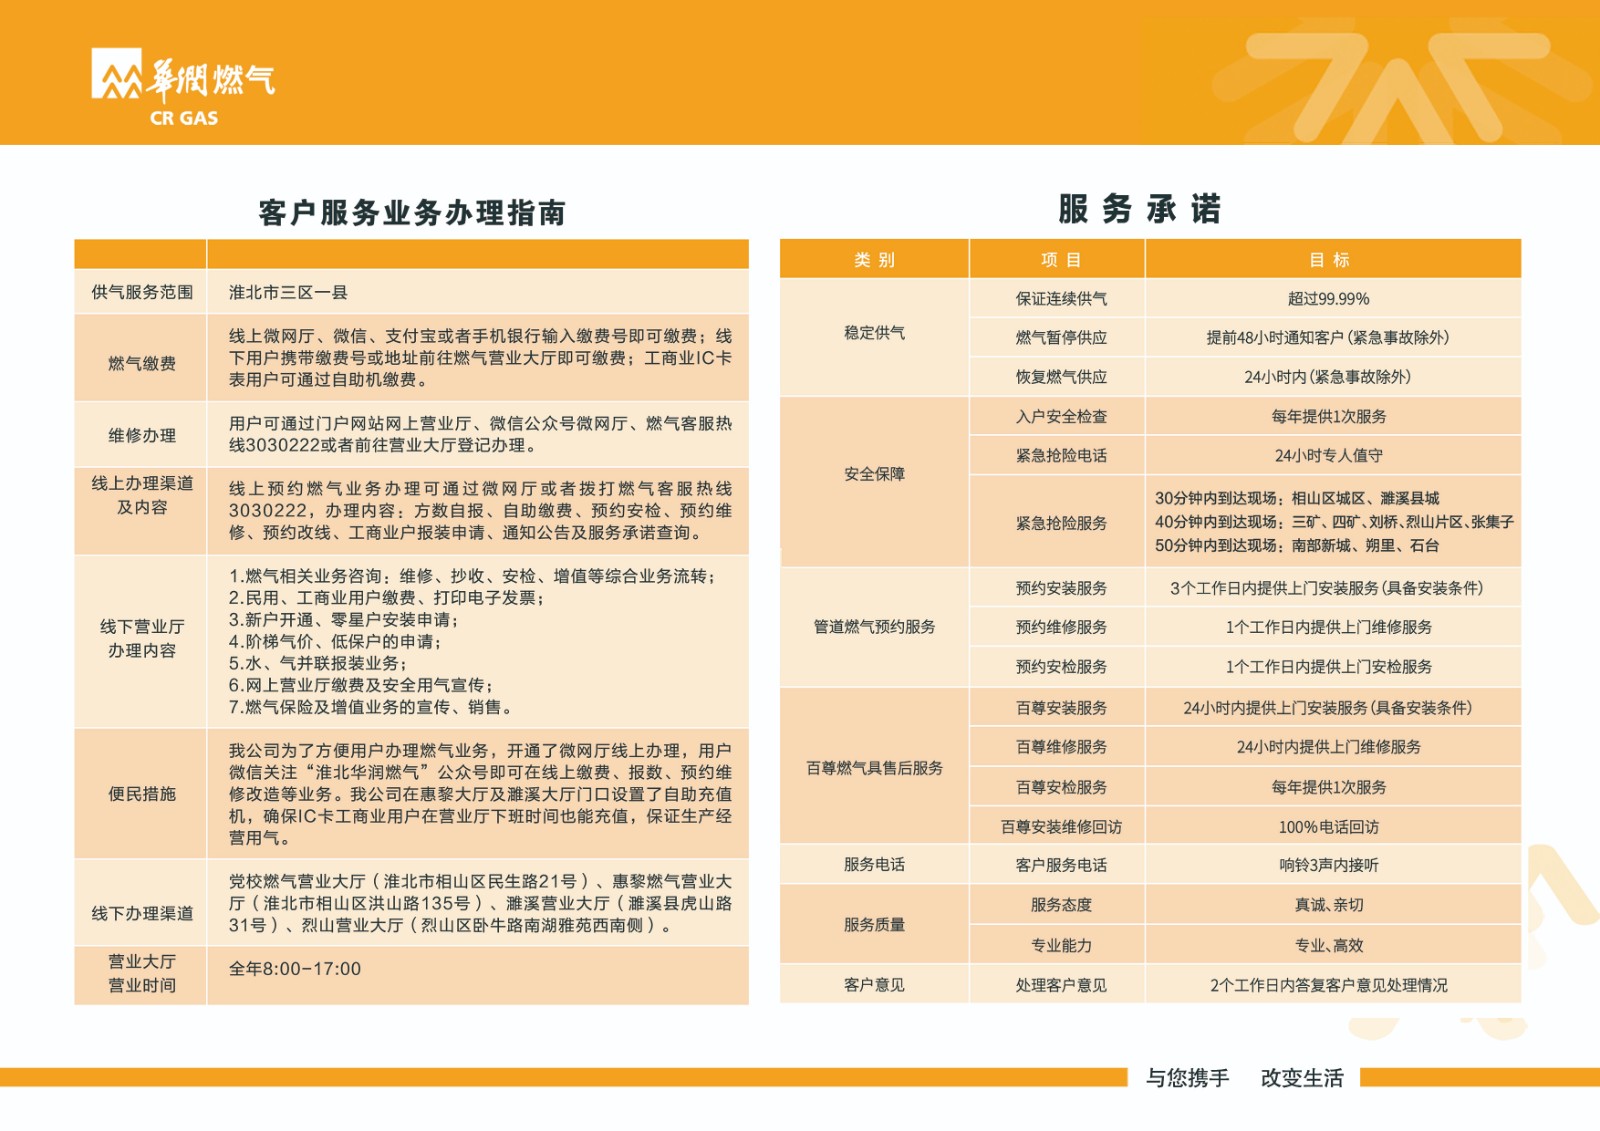The image size is (1600, 1131).
Task: Click the 燃气缴费 row label
Action: [x=141, y=363]
